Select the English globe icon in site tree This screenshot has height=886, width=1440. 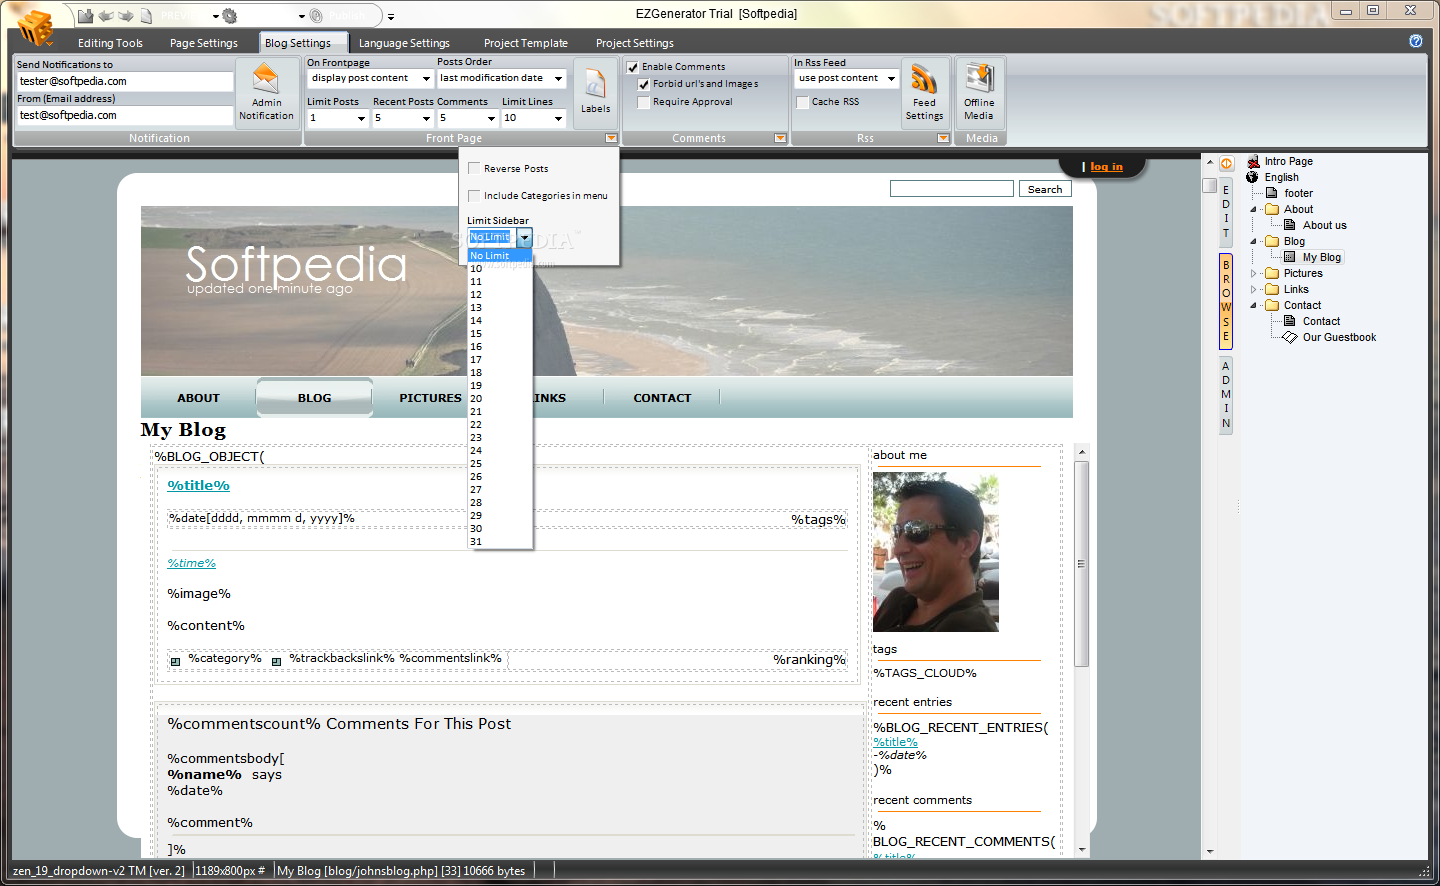coord(1253,177)
